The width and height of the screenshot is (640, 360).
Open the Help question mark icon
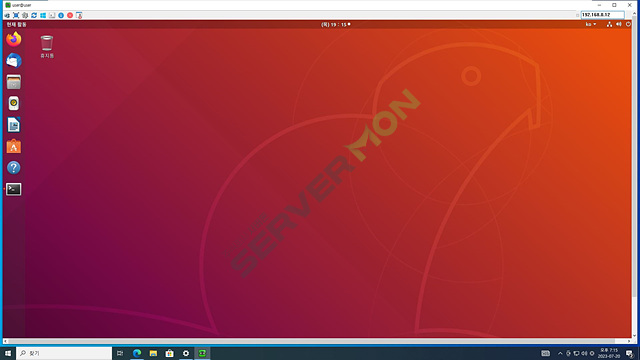pyautogui.click(x=13, y=168)
